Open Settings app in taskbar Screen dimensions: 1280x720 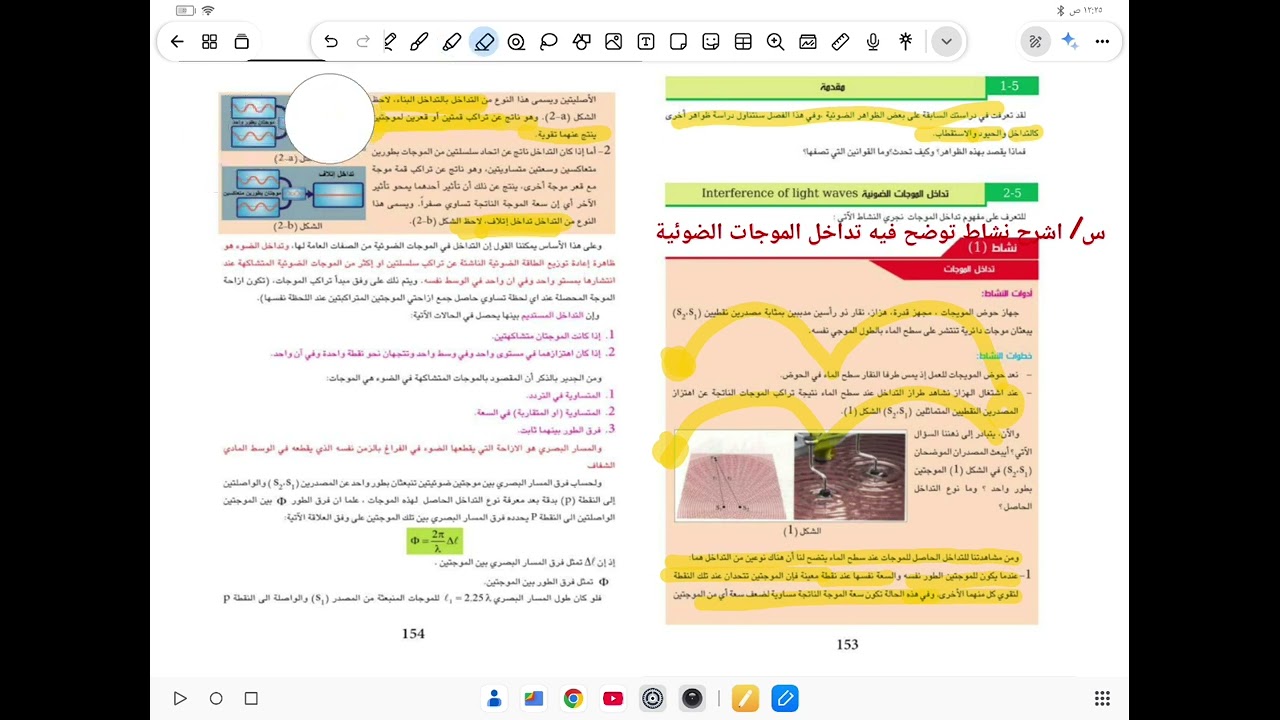coord(652,699)
